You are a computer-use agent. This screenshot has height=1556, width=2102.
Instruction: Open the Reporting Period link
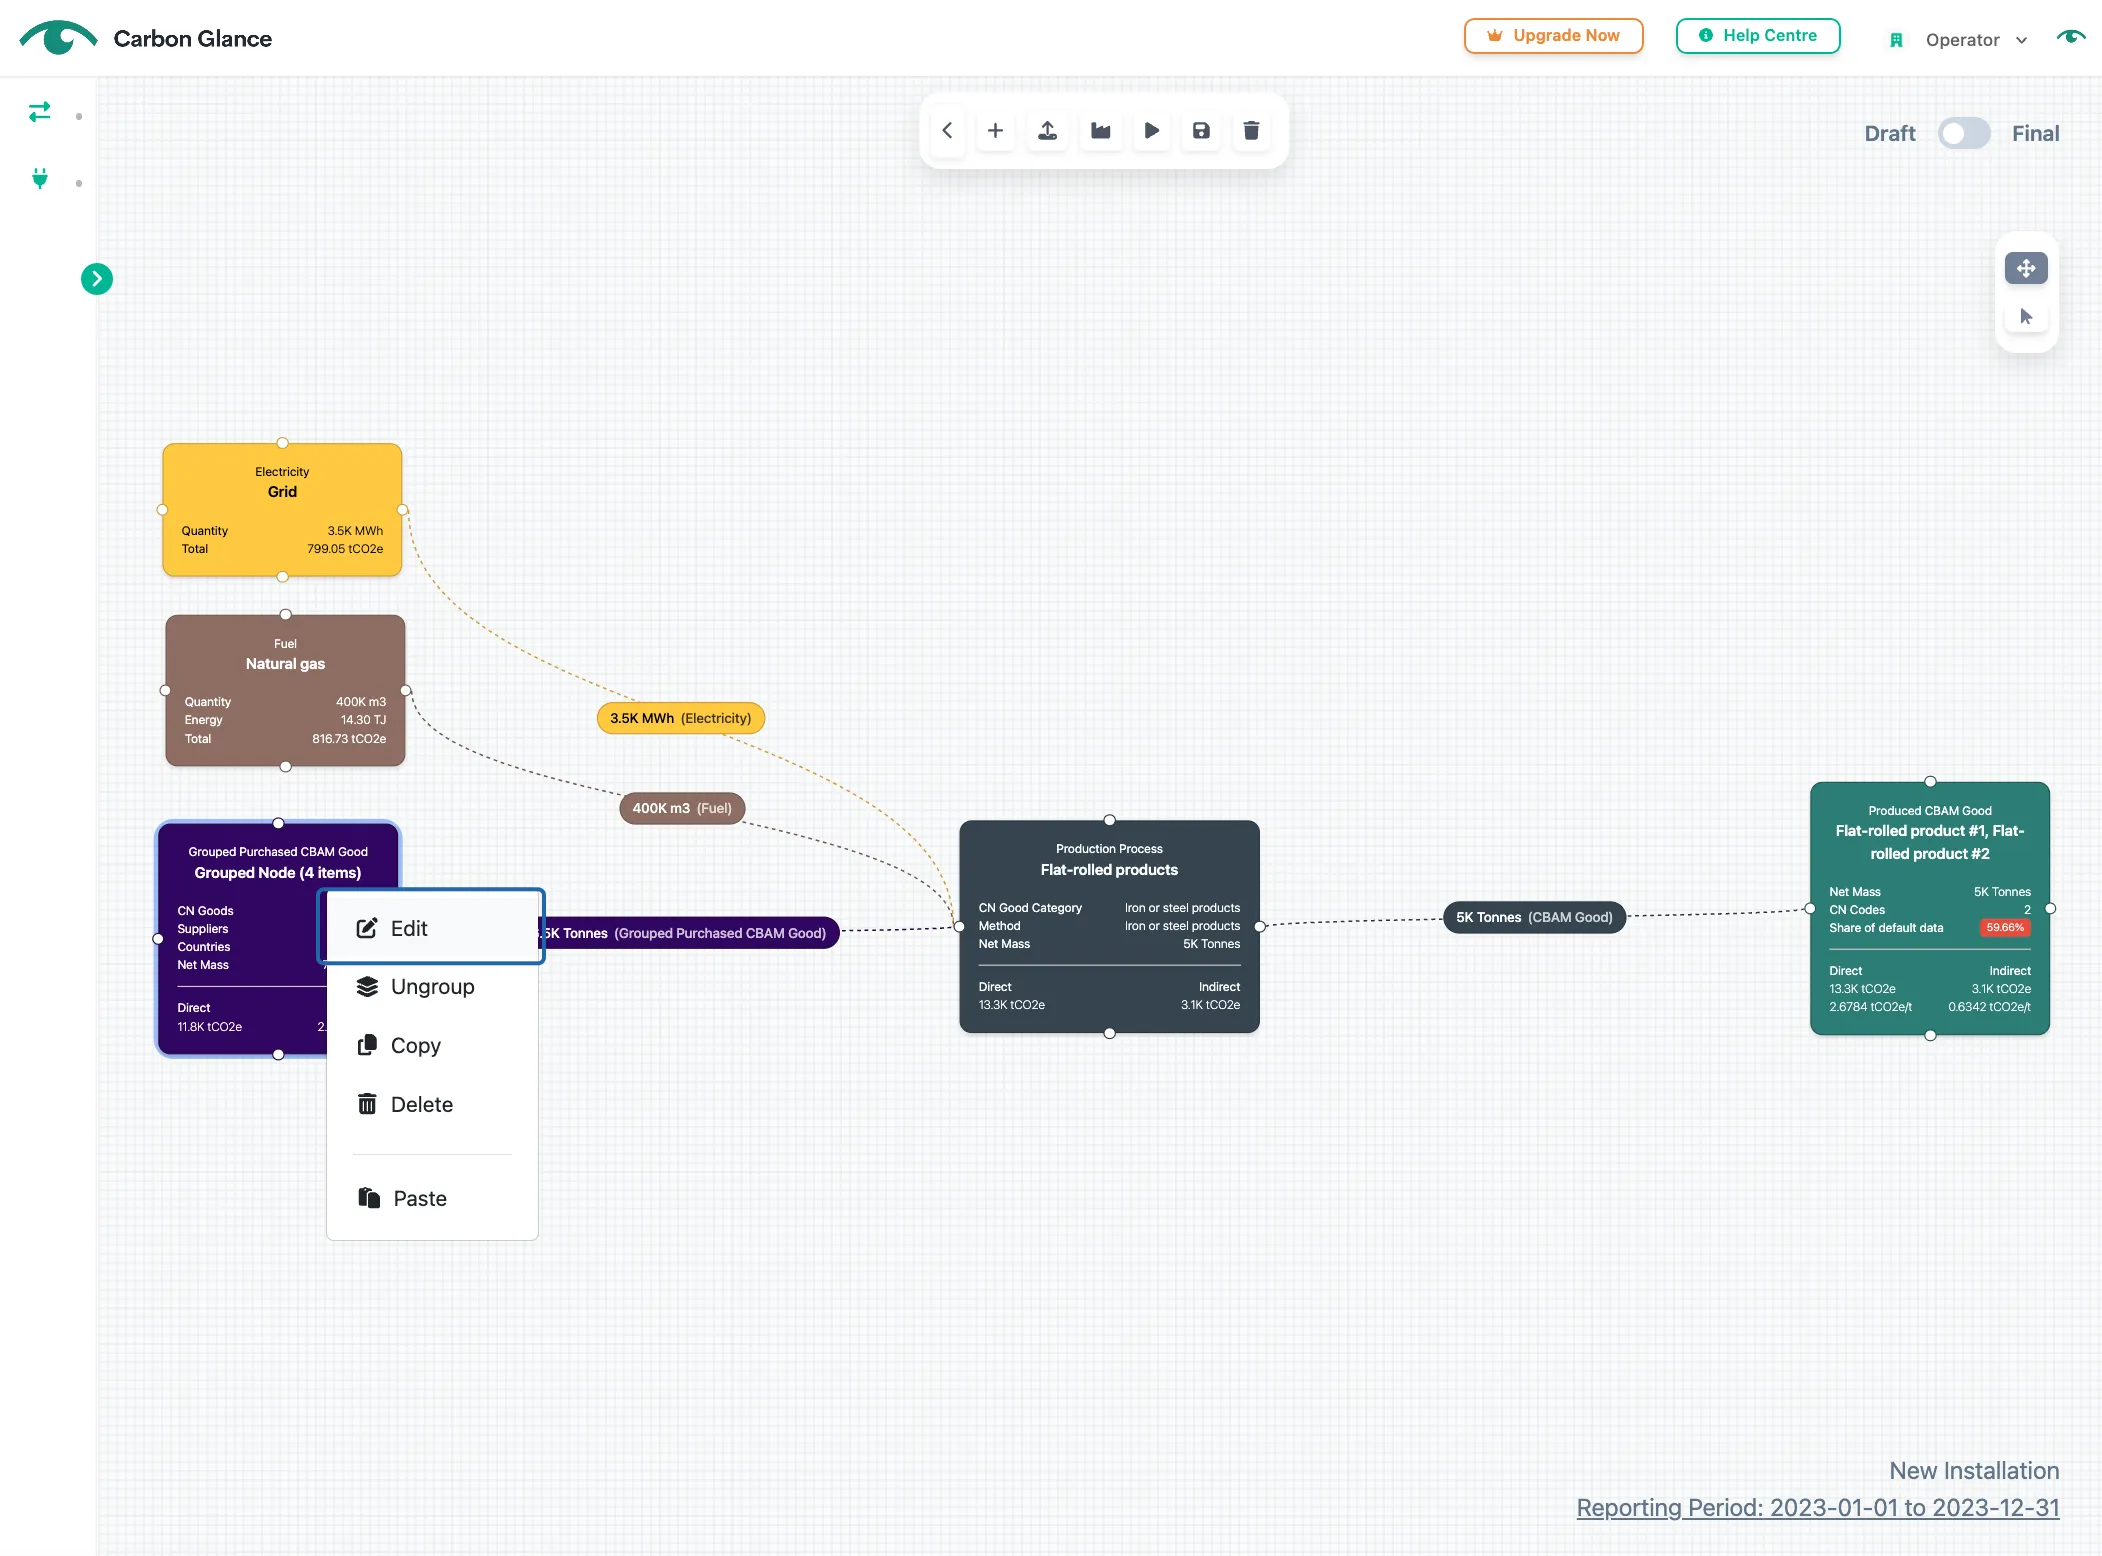click(x=1818, y=1508)
